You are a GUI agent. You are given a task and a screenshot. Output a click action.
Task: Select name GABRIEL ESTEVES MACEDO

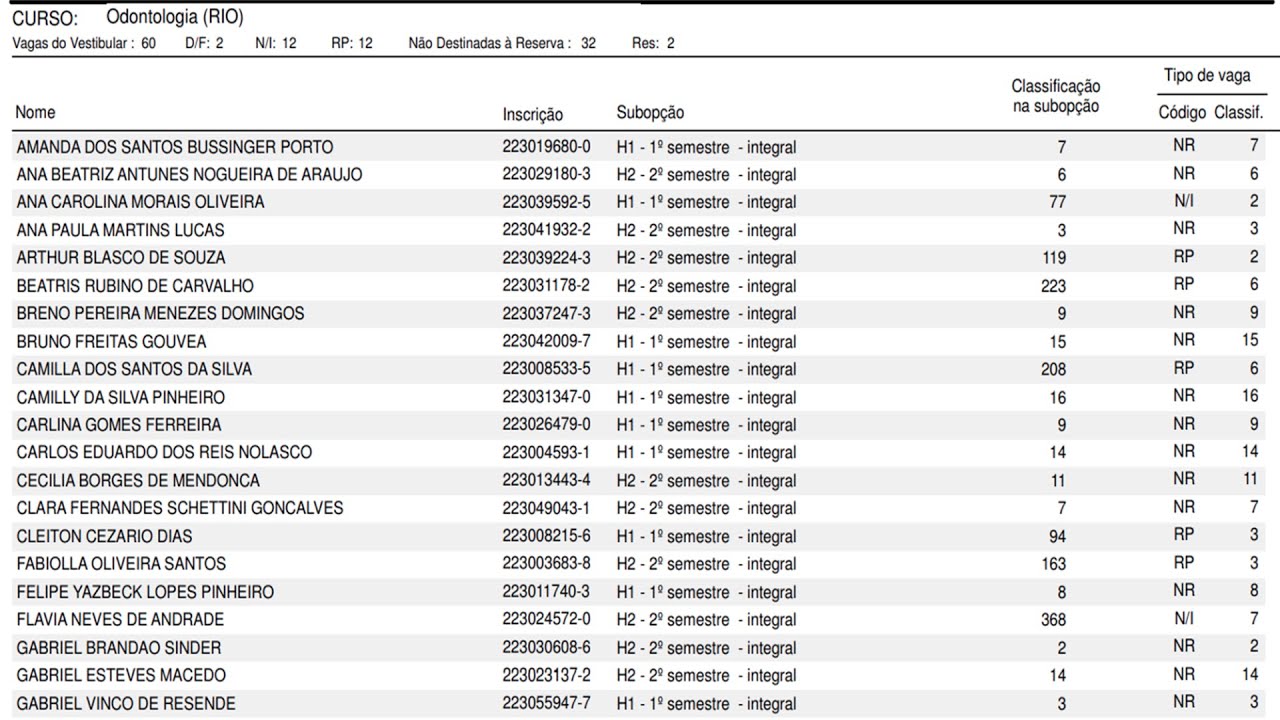pos(121,675)
